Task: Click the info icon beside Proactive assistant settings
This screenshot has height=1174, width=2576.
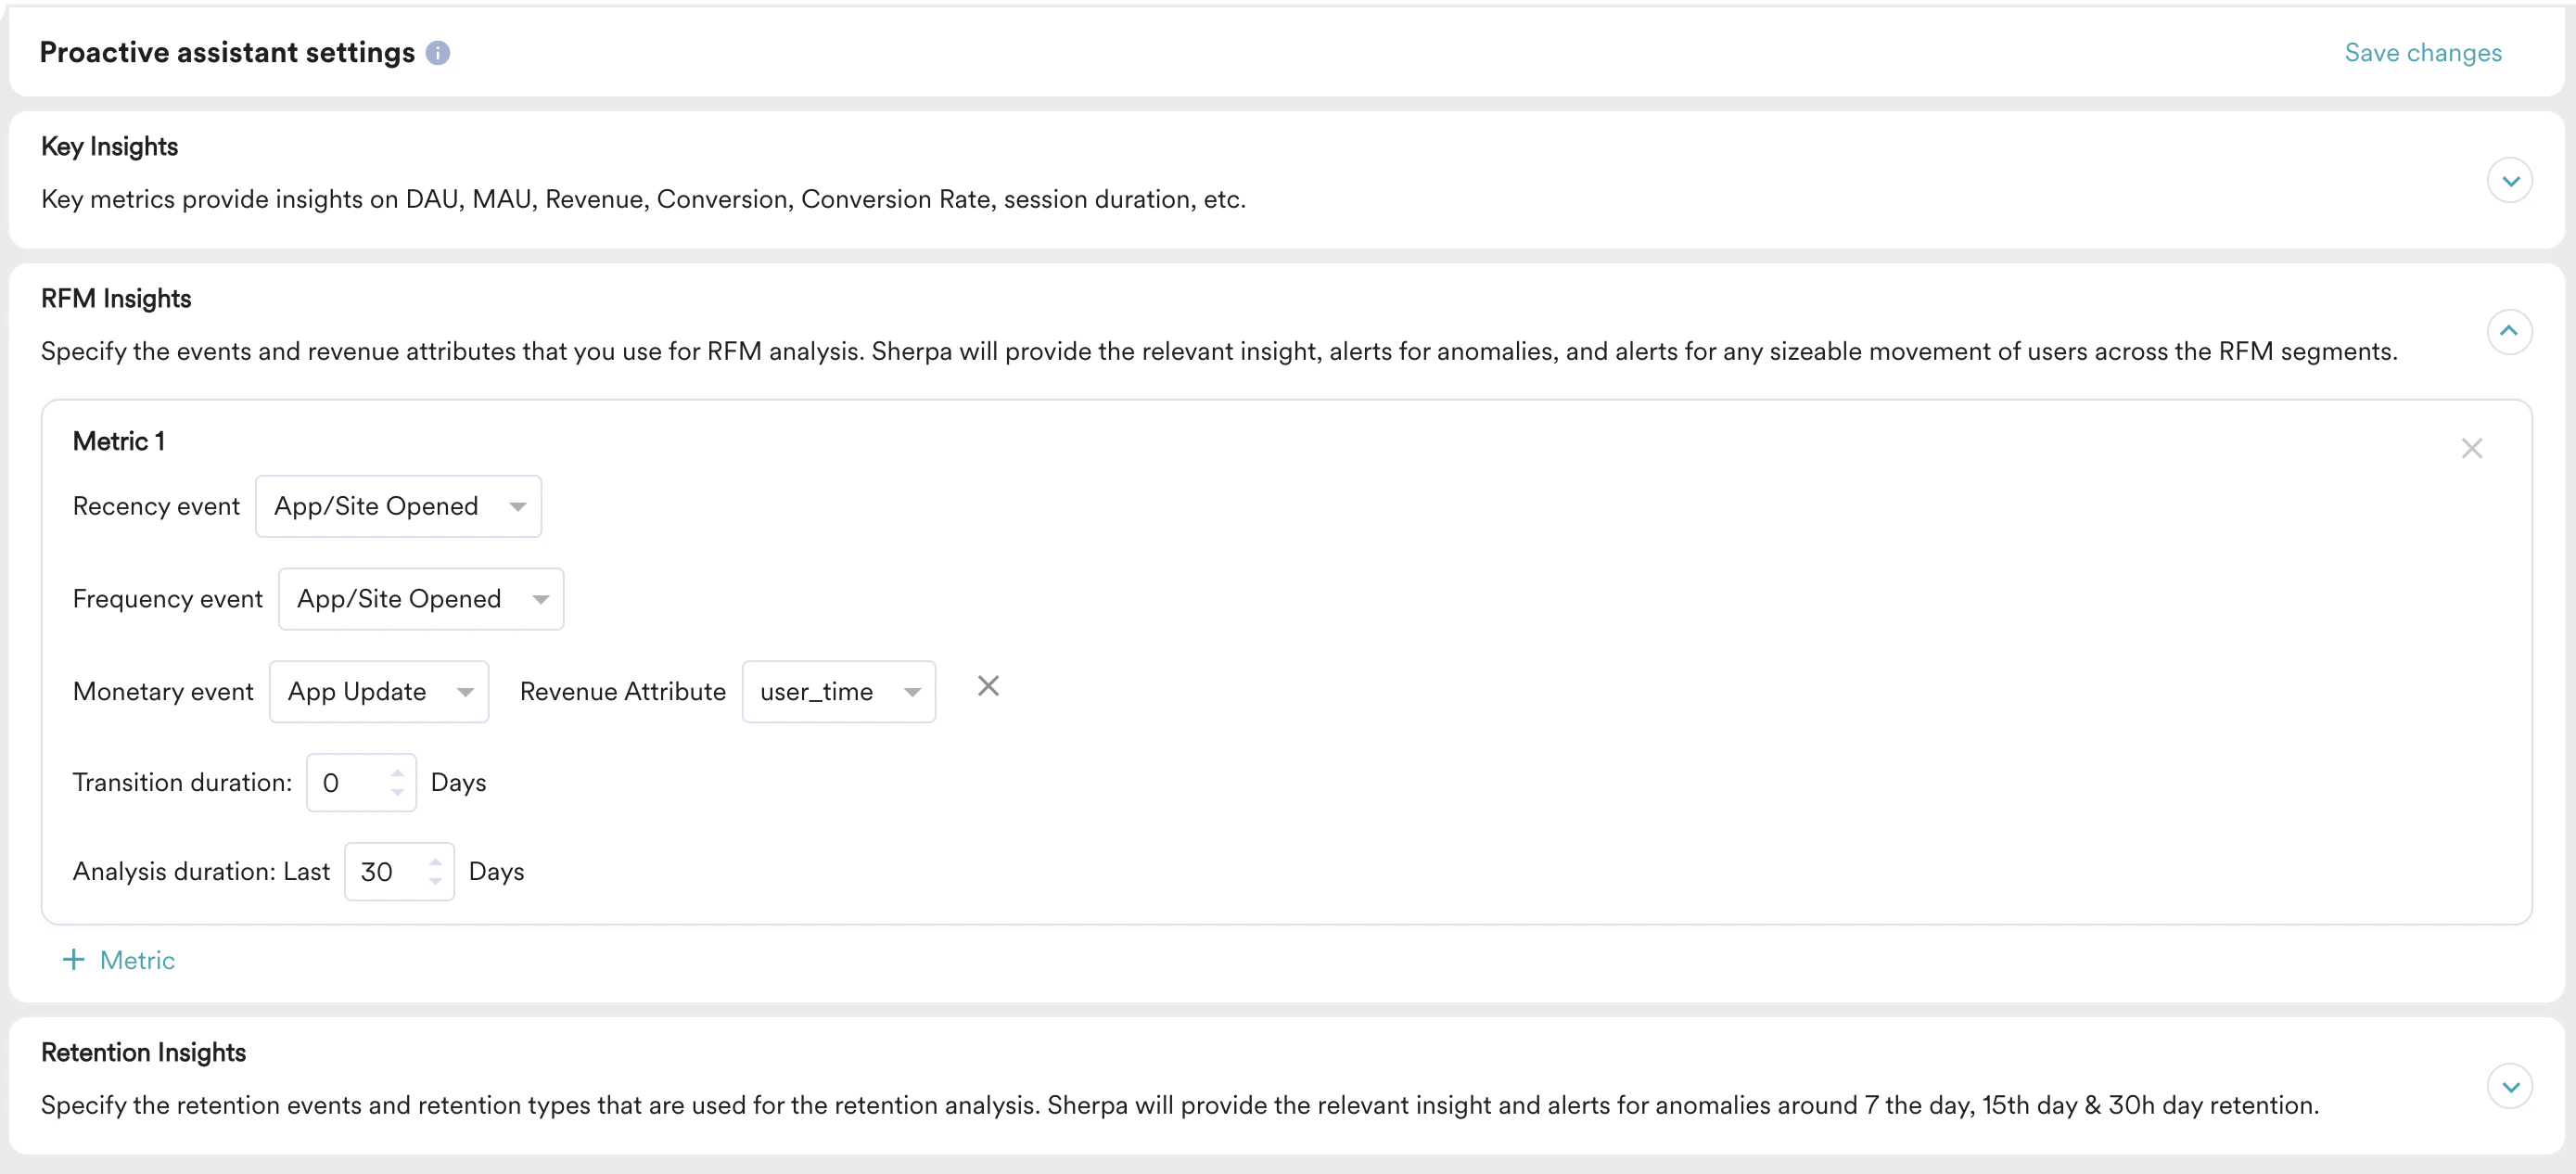Action: click(x=437, y=53)
